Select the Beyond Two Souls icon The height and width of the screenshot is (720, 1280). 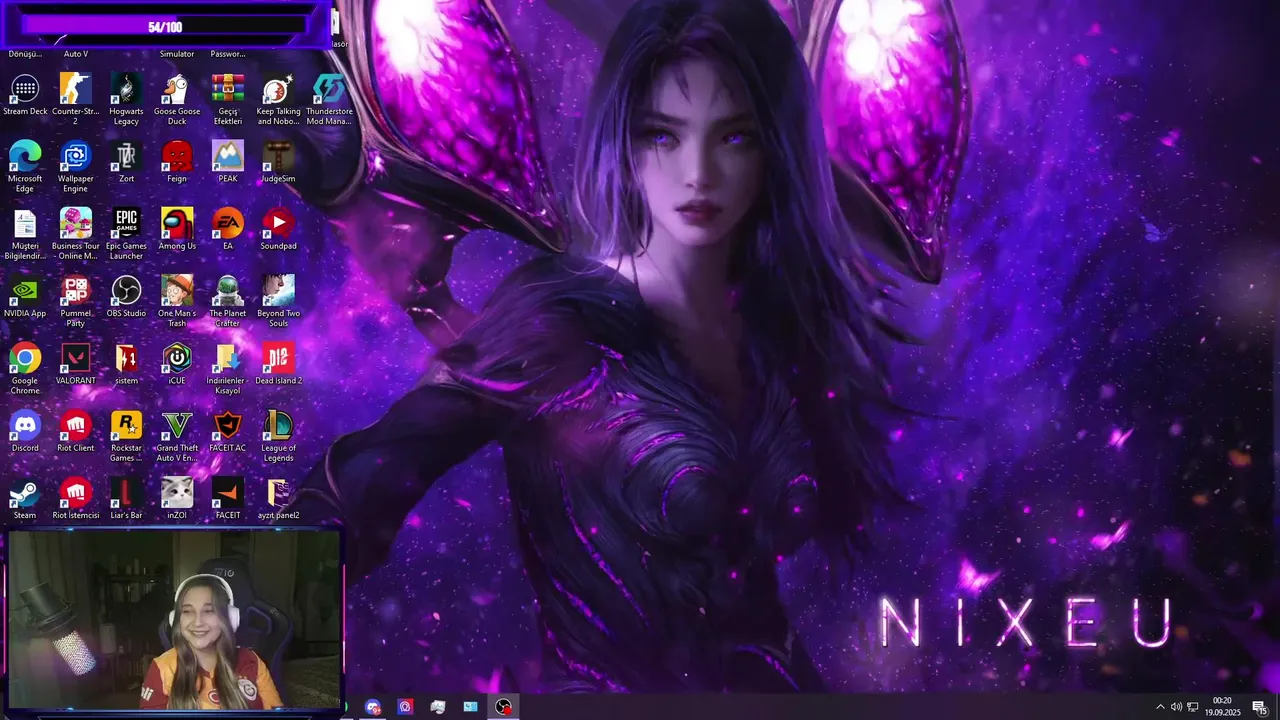coord(278,300)
